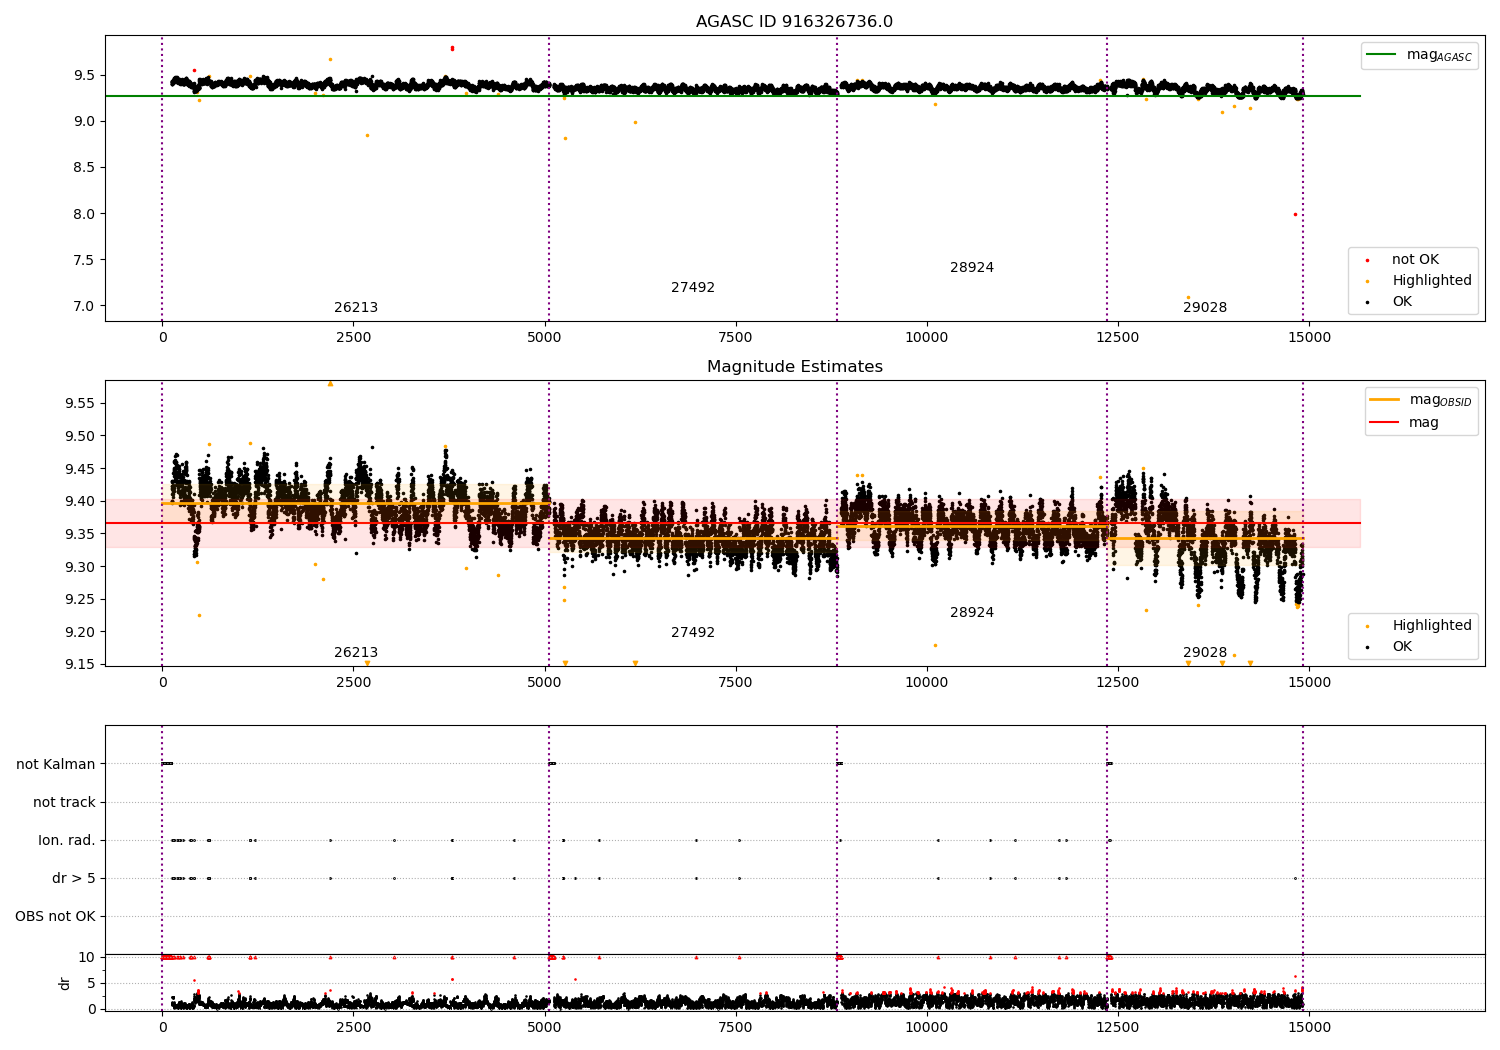Click obsid label 26213 in top panel

[x=356, y=308]
